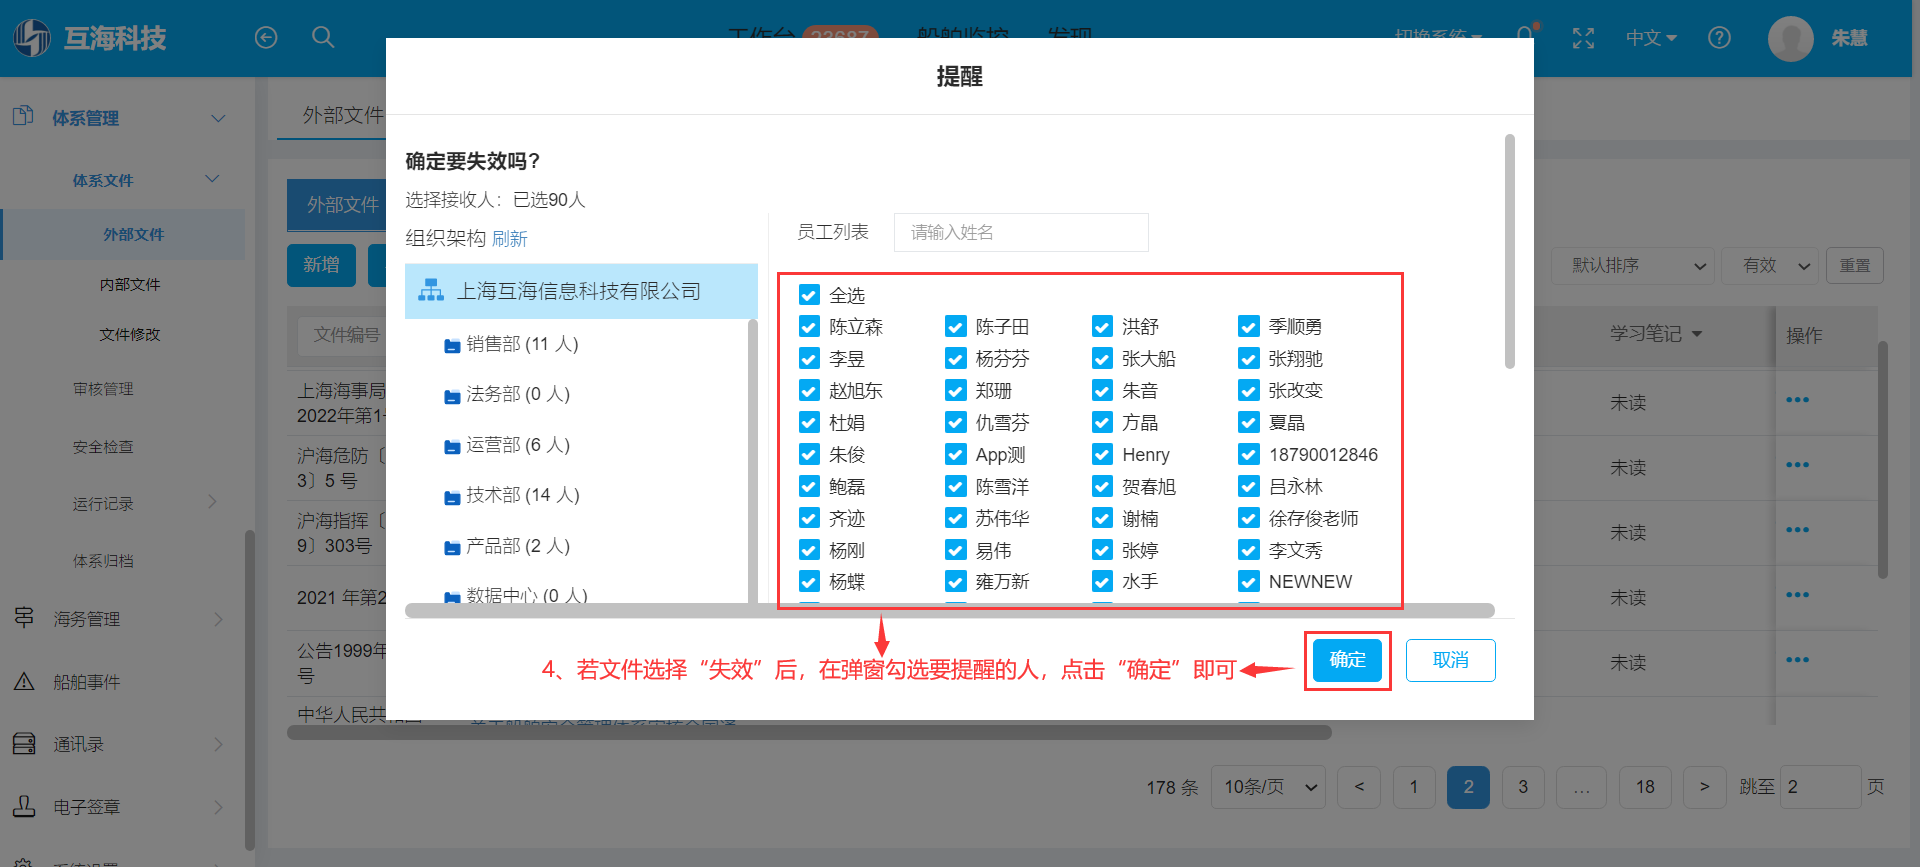Viewport: 1920px width, 867px height.
Task: Uncheck the 18790012846 checkbox
Action: (1248, 455)
